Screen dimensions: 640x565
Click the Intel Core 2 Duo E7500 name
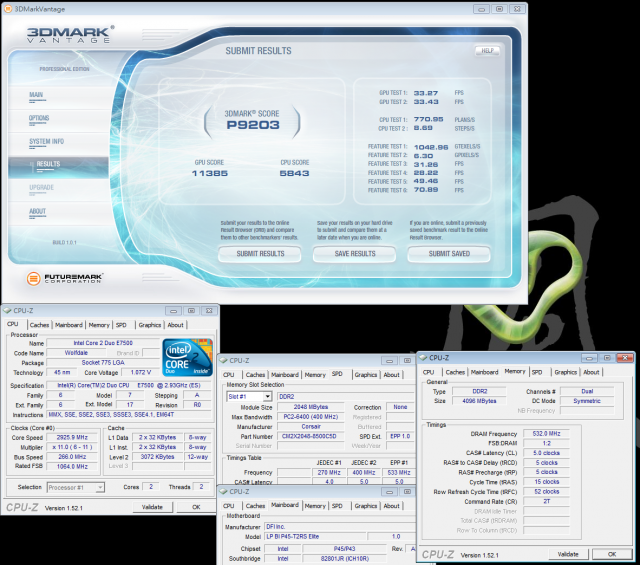pyautogui.click(x=103, y=343)
